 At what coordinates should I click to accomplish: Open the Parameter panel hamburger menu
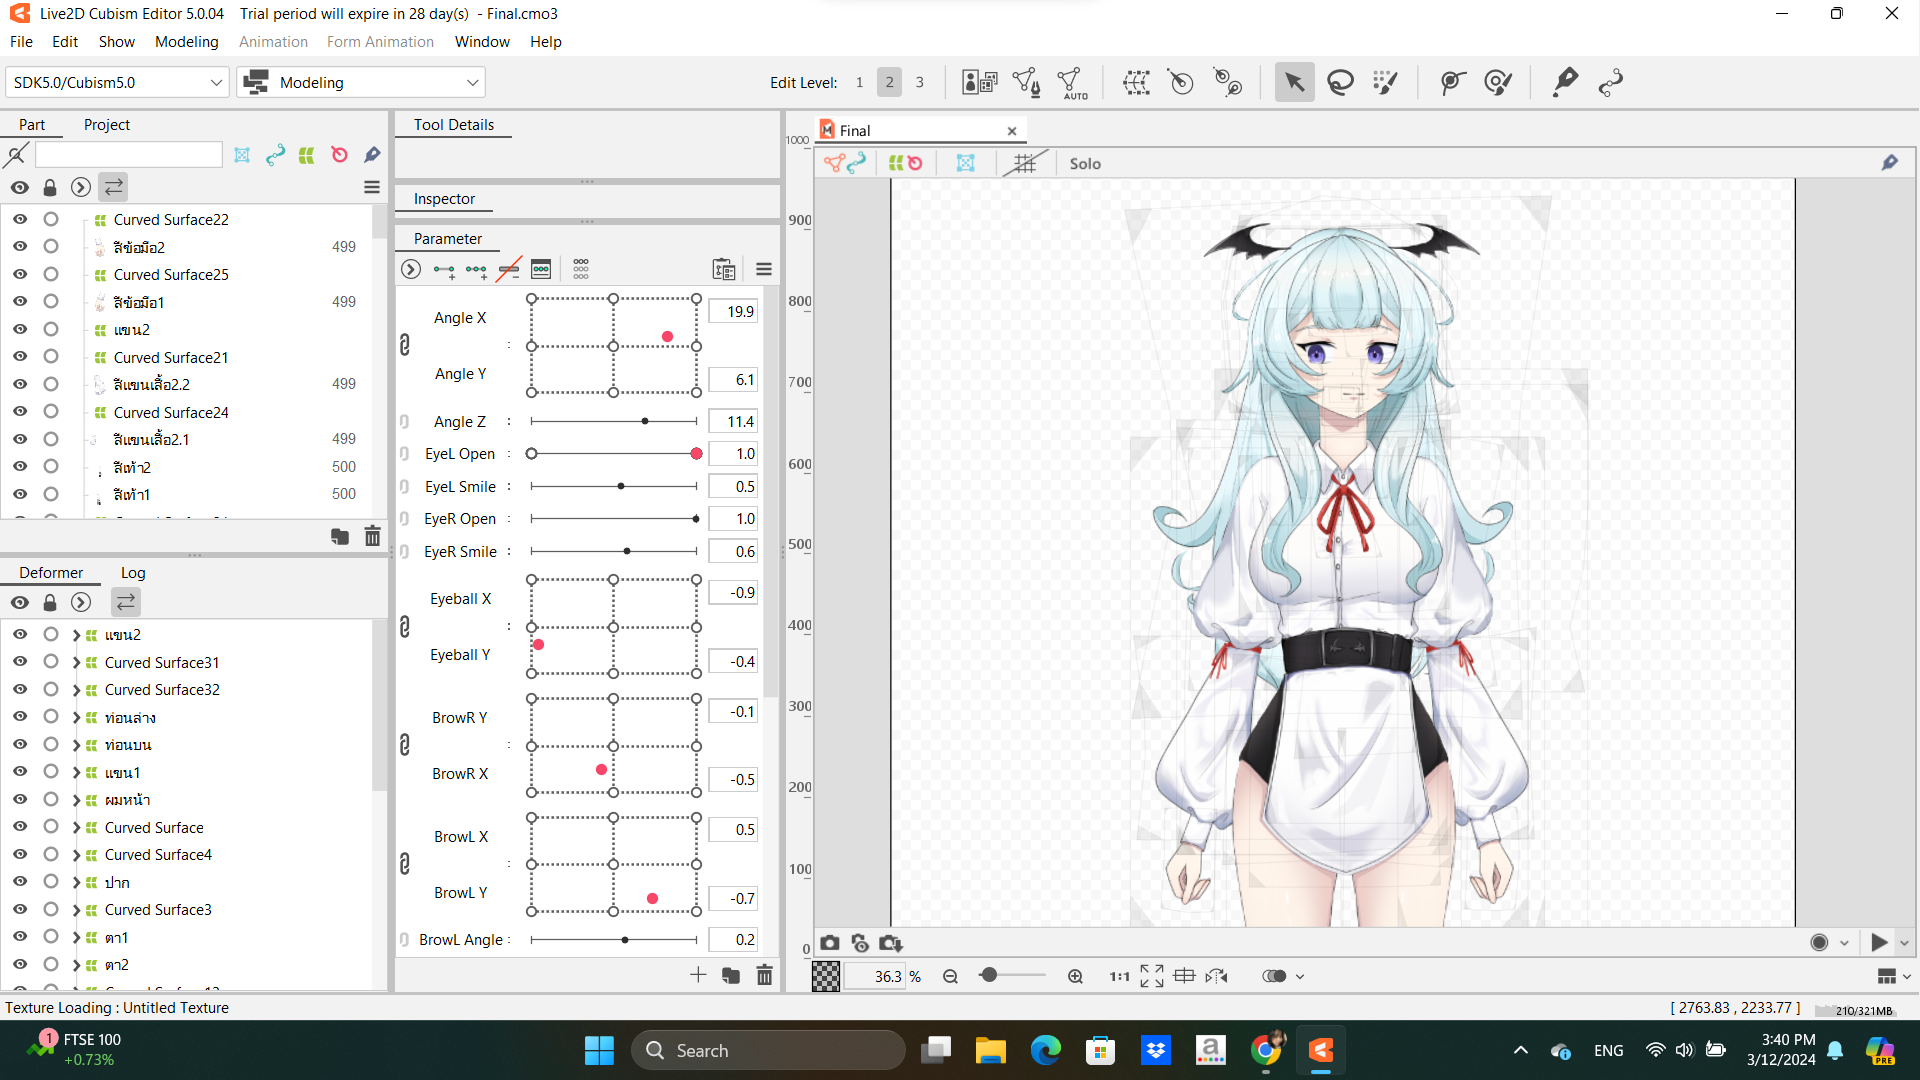(764, 269)
